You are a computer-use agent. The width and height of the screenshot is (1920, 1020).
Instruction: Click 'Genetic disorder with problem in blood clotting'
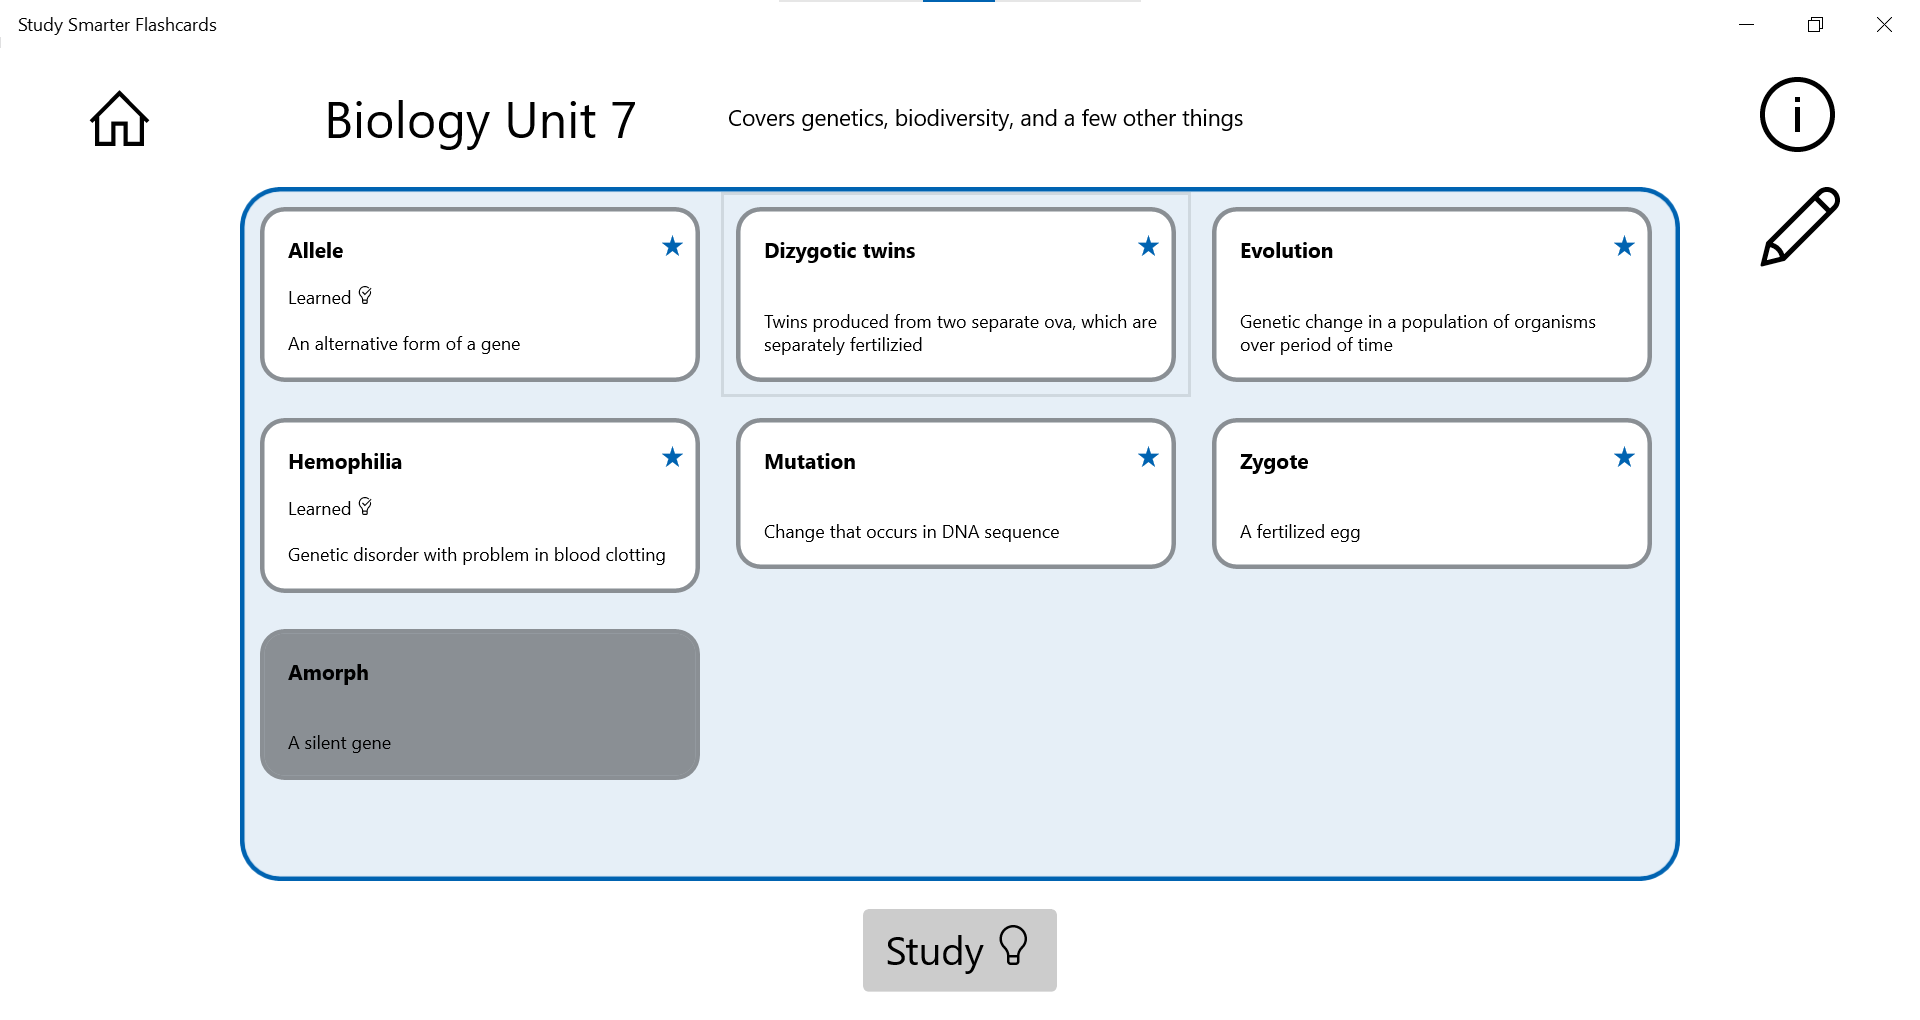coord(476,555)
